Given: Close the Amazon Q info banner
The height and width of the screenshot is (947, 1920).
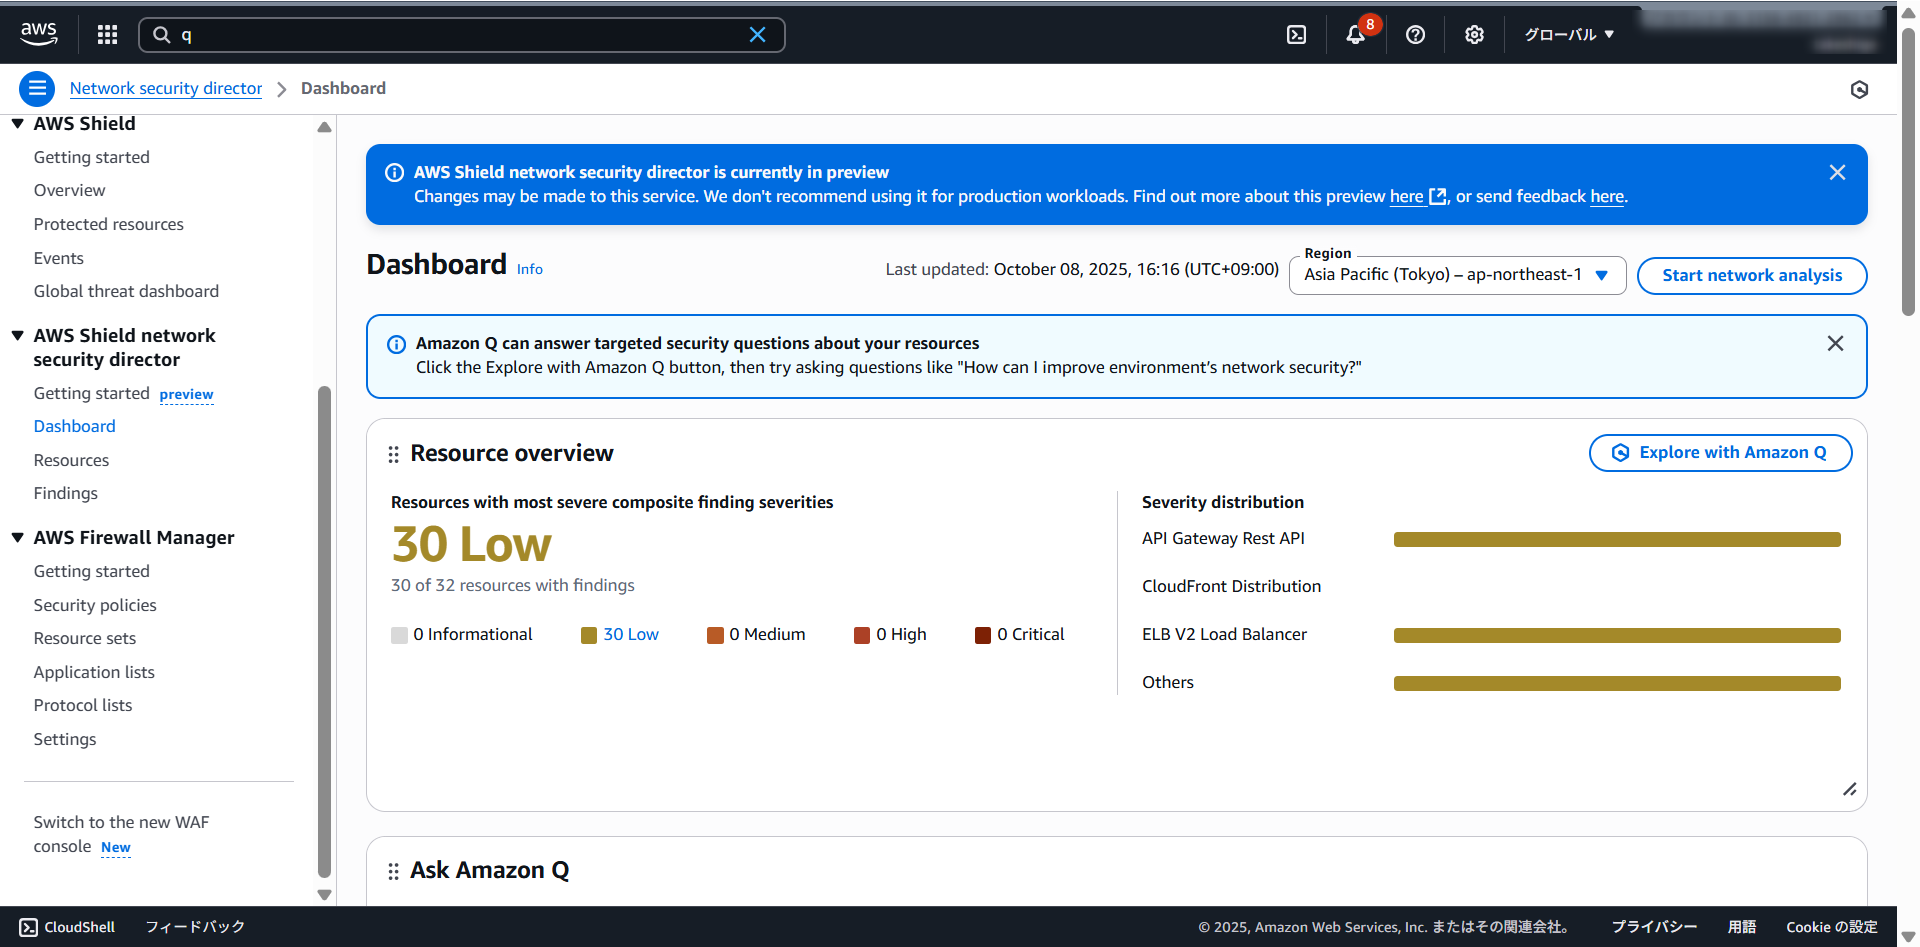Looking at the screenshot, I should (x=1835, y=344).
